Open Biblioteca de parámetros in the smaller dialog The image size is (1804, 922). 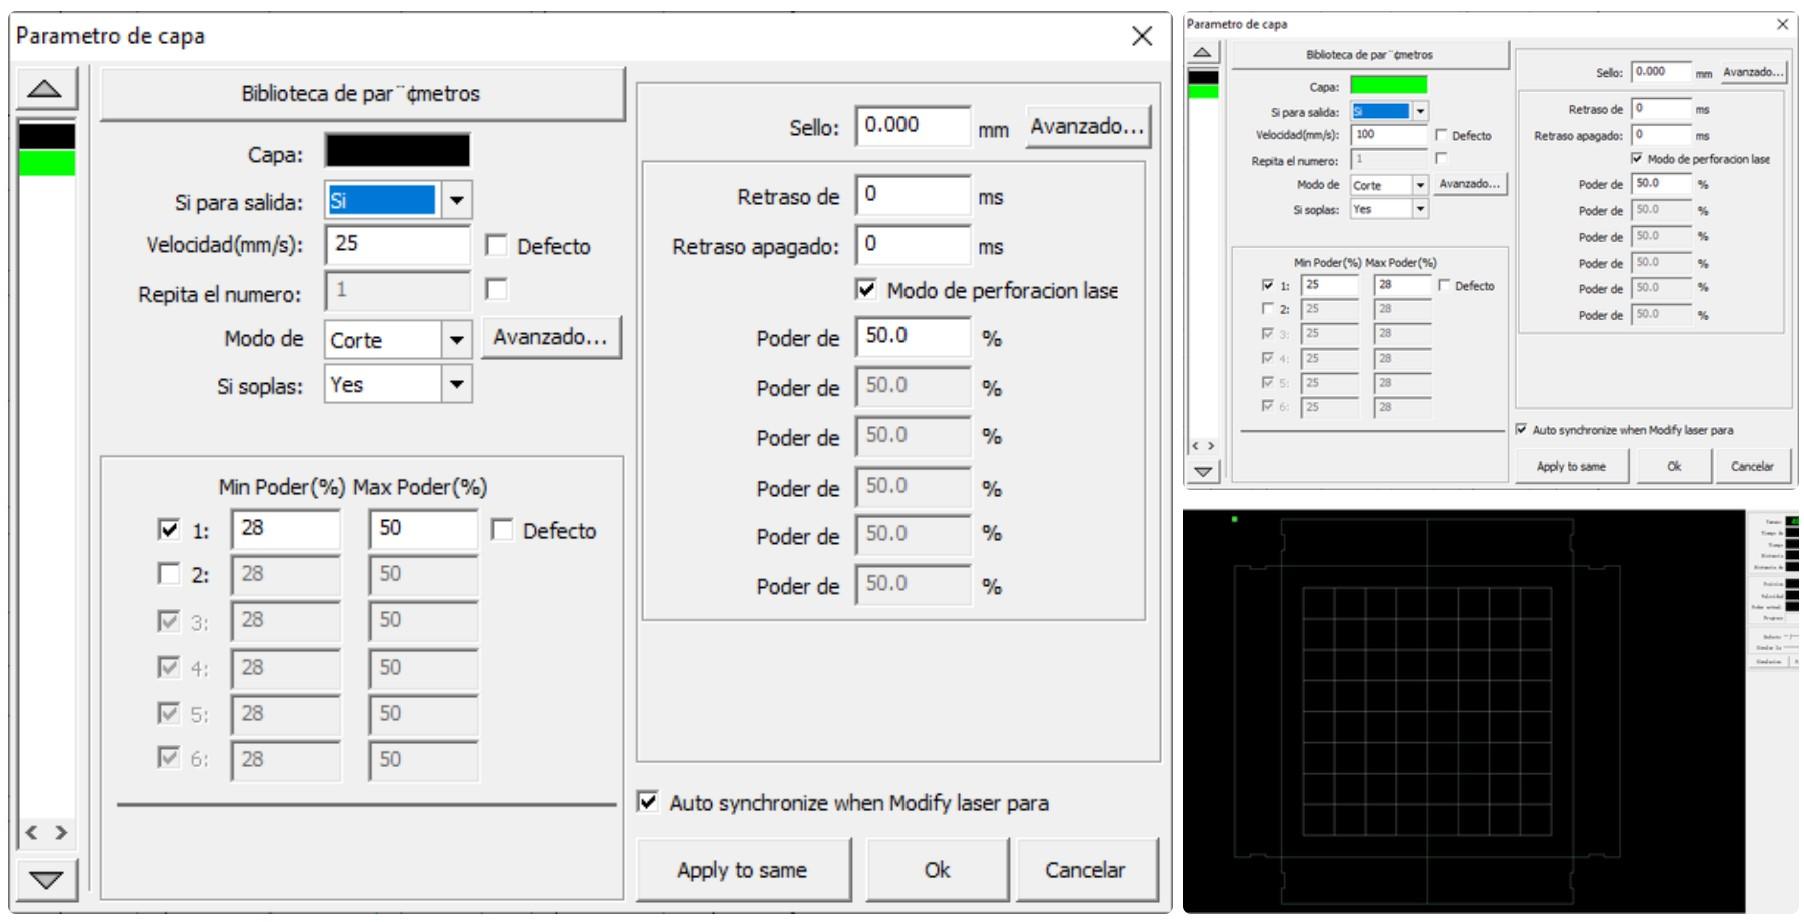pos(1369,55)
